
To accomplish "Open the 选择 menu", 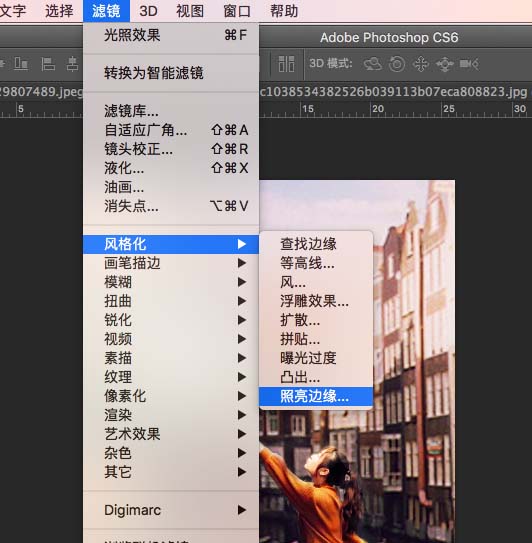I will [59, 11].
